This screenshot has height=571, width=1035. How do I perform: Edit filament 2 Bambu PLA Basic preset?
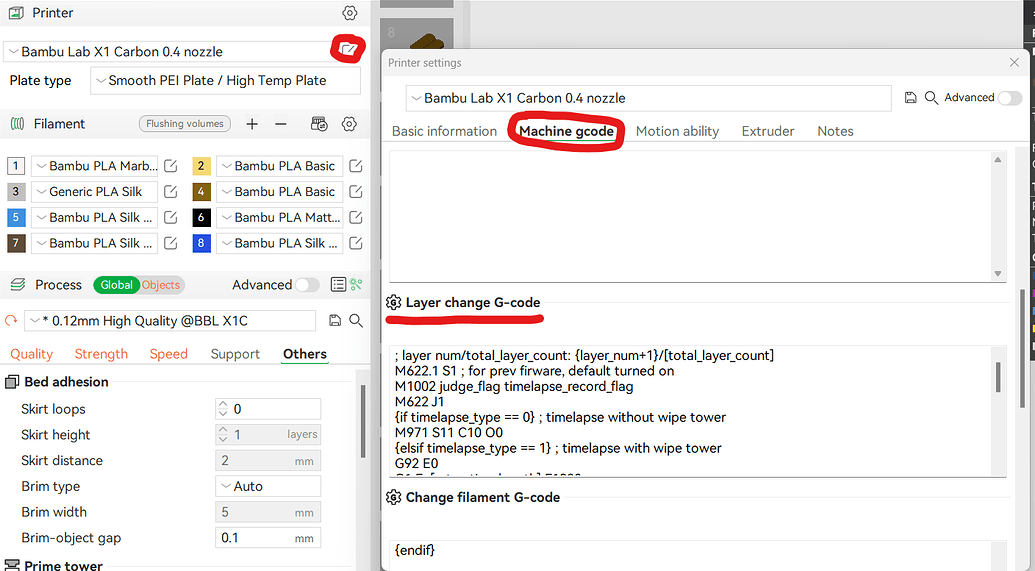click(x=356, y=166)
